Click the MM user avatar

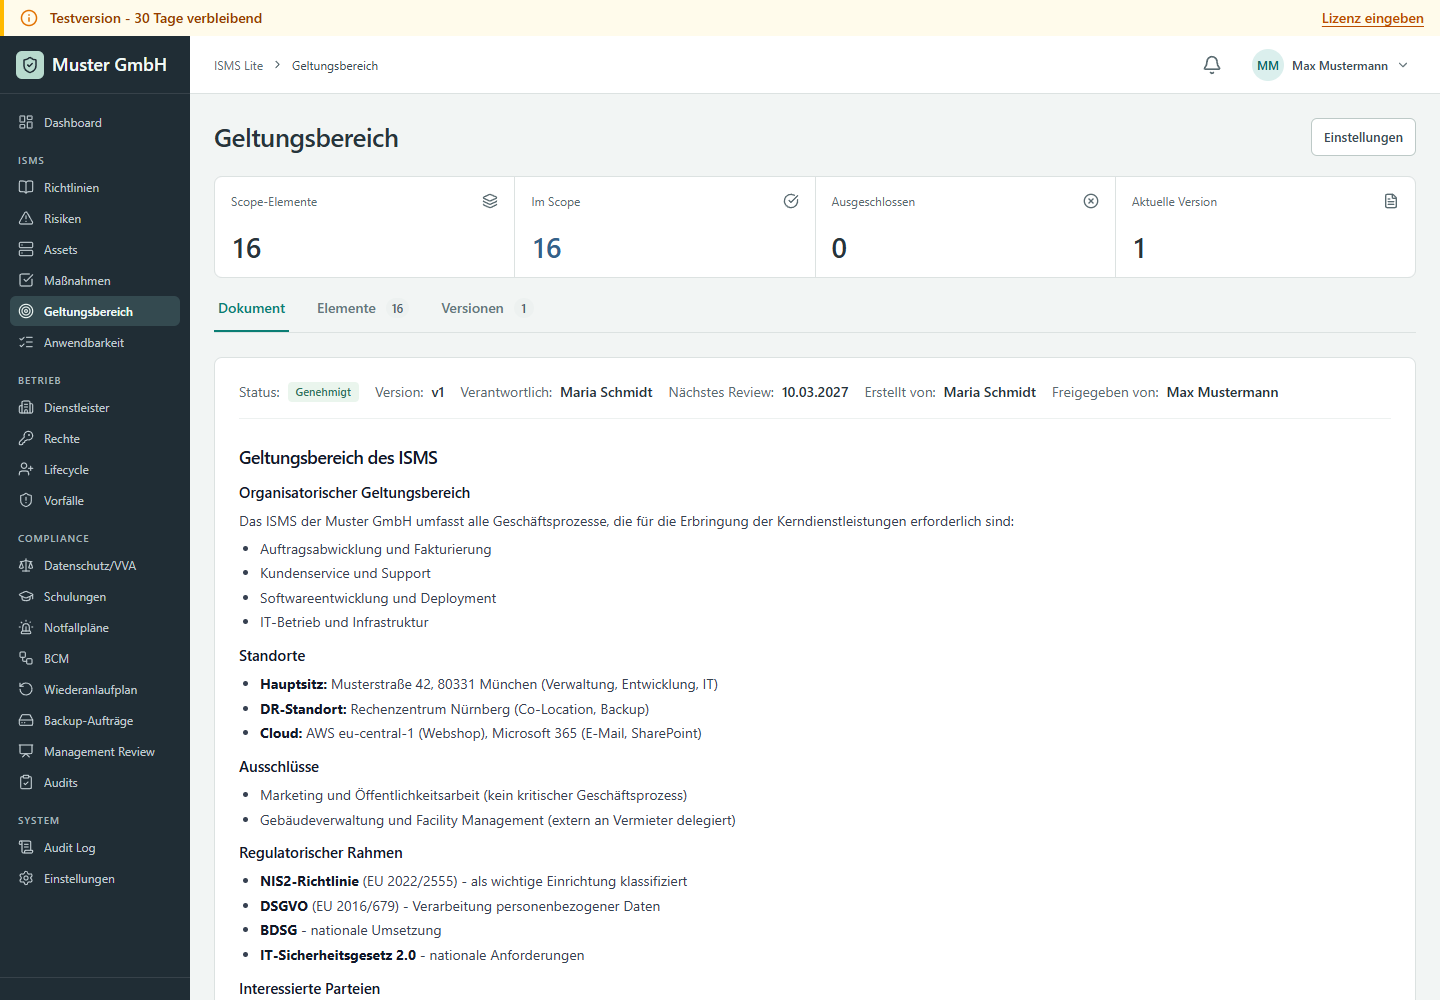[x=1268, y=65]
